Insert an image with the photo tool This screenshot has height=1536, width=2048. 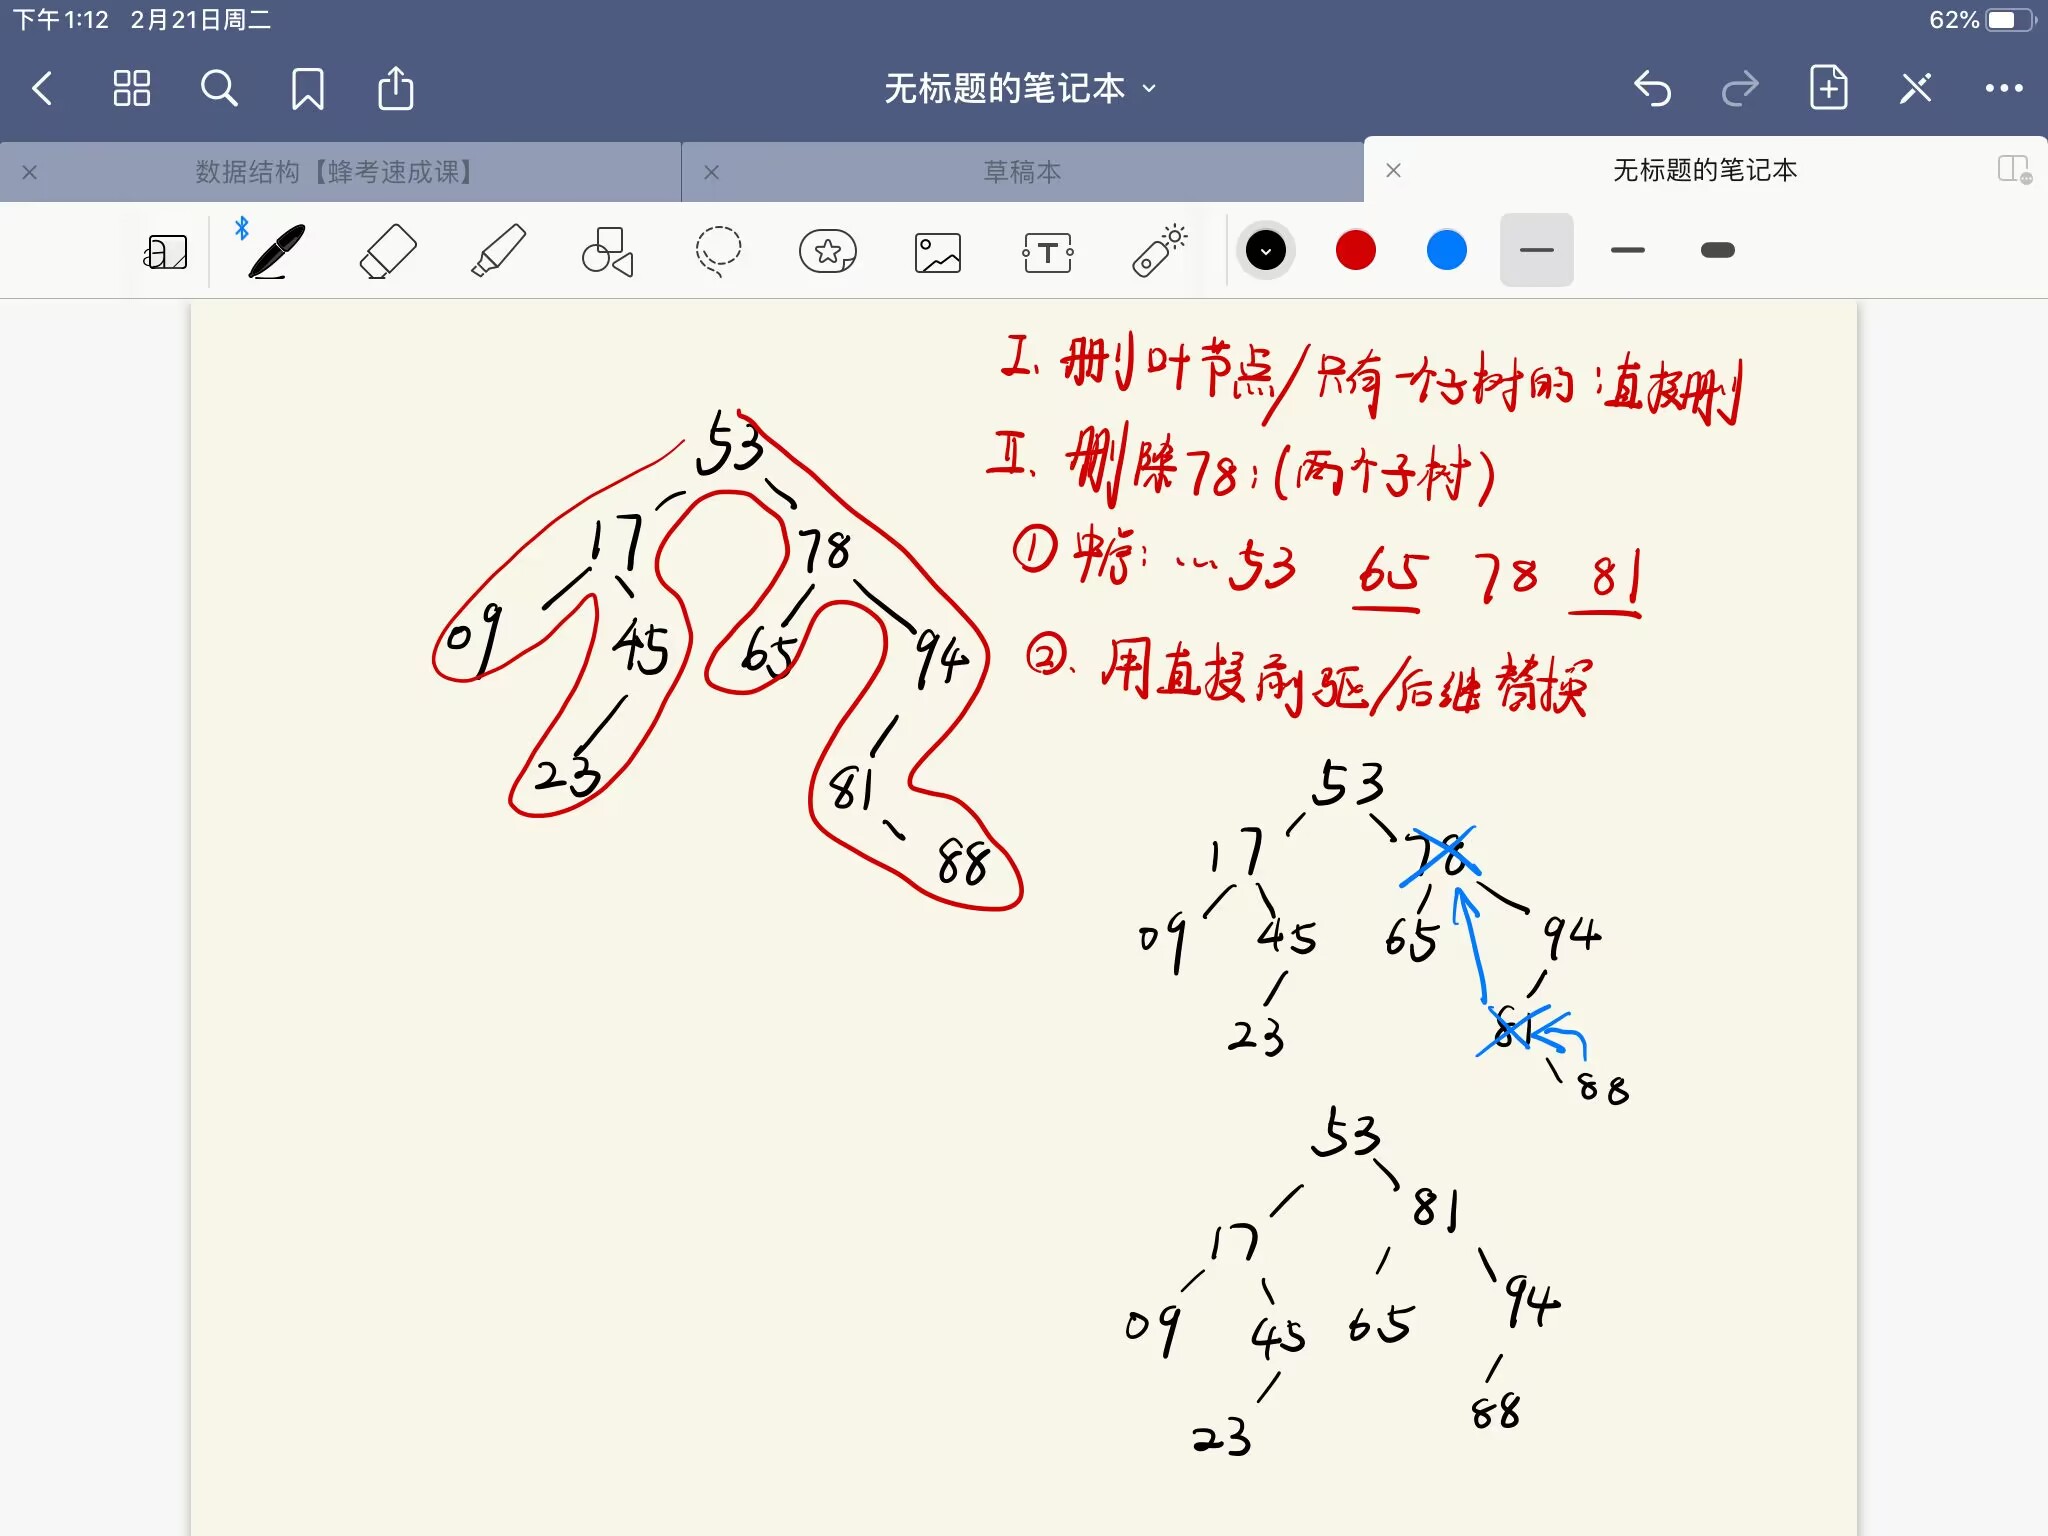coord(937,252)
